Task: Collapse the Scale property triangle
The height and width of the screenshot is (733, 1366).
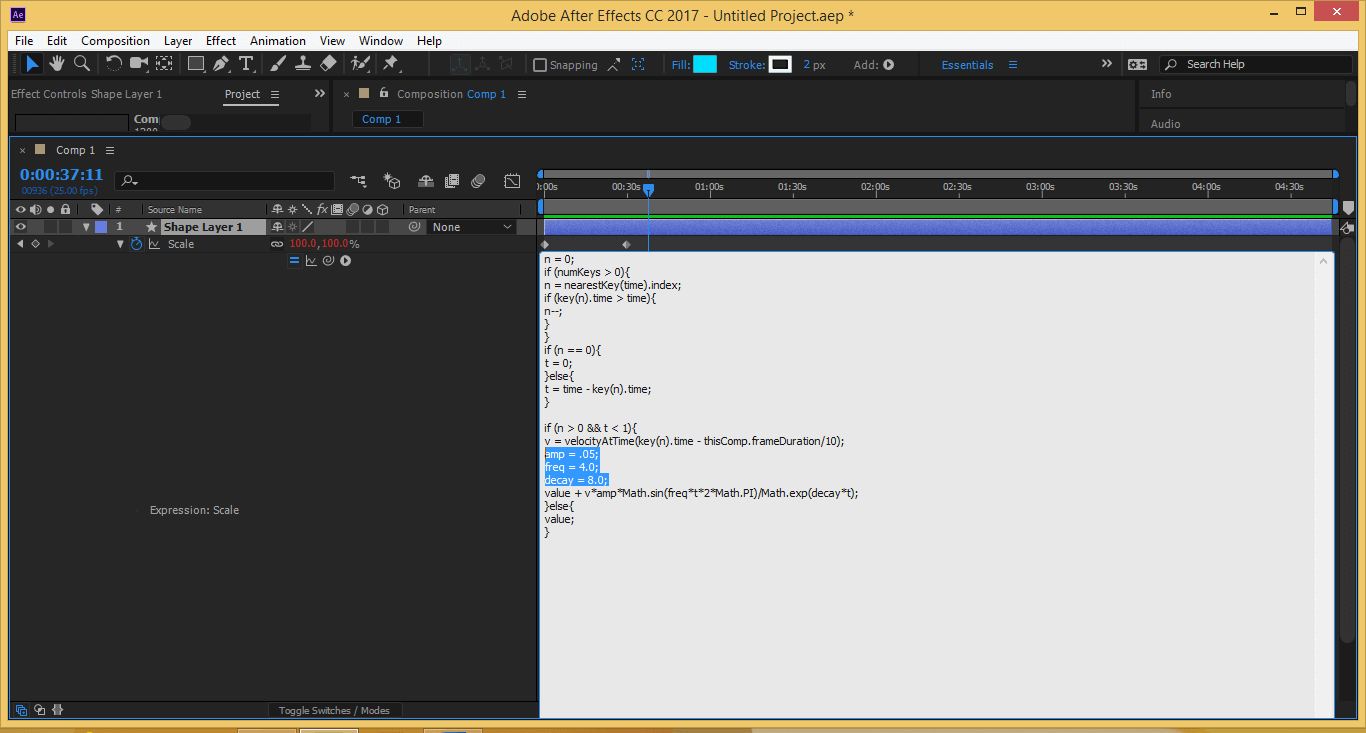Action: (121, 244)
